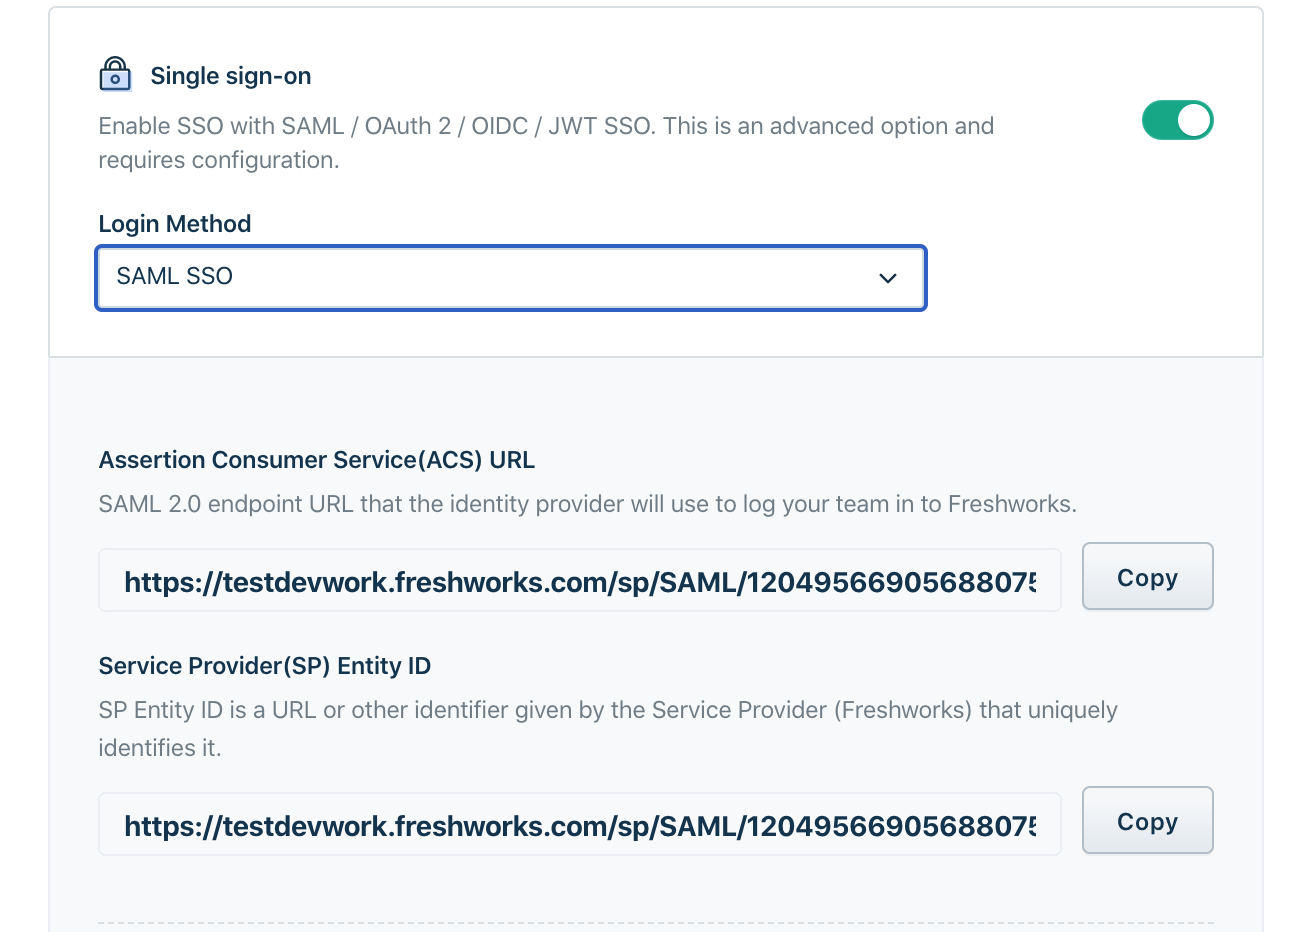Click the SP Entity ID explanation text

point(607,710)
